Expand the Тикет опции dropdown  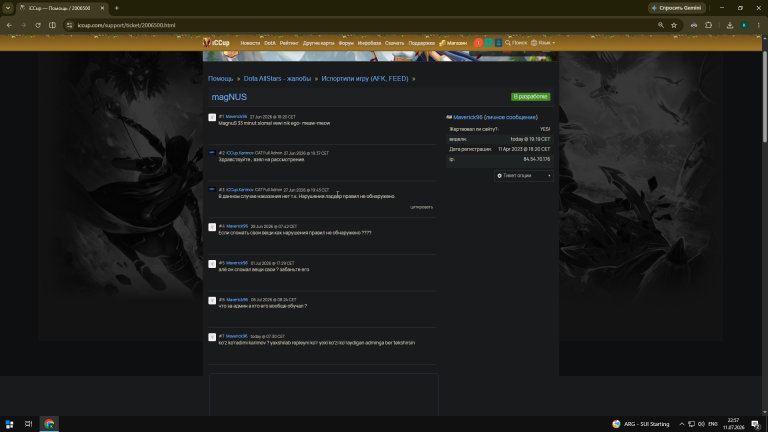[x=524, y=175]
